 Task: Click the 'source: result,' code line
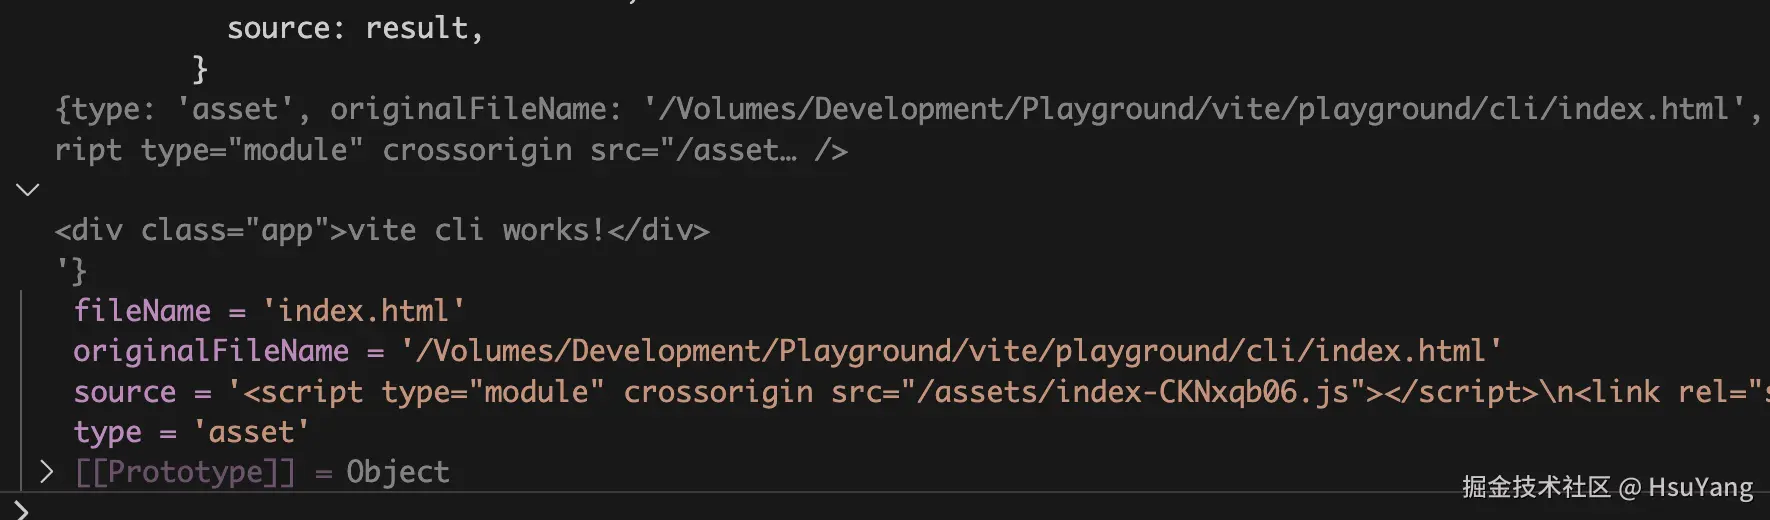355,28
